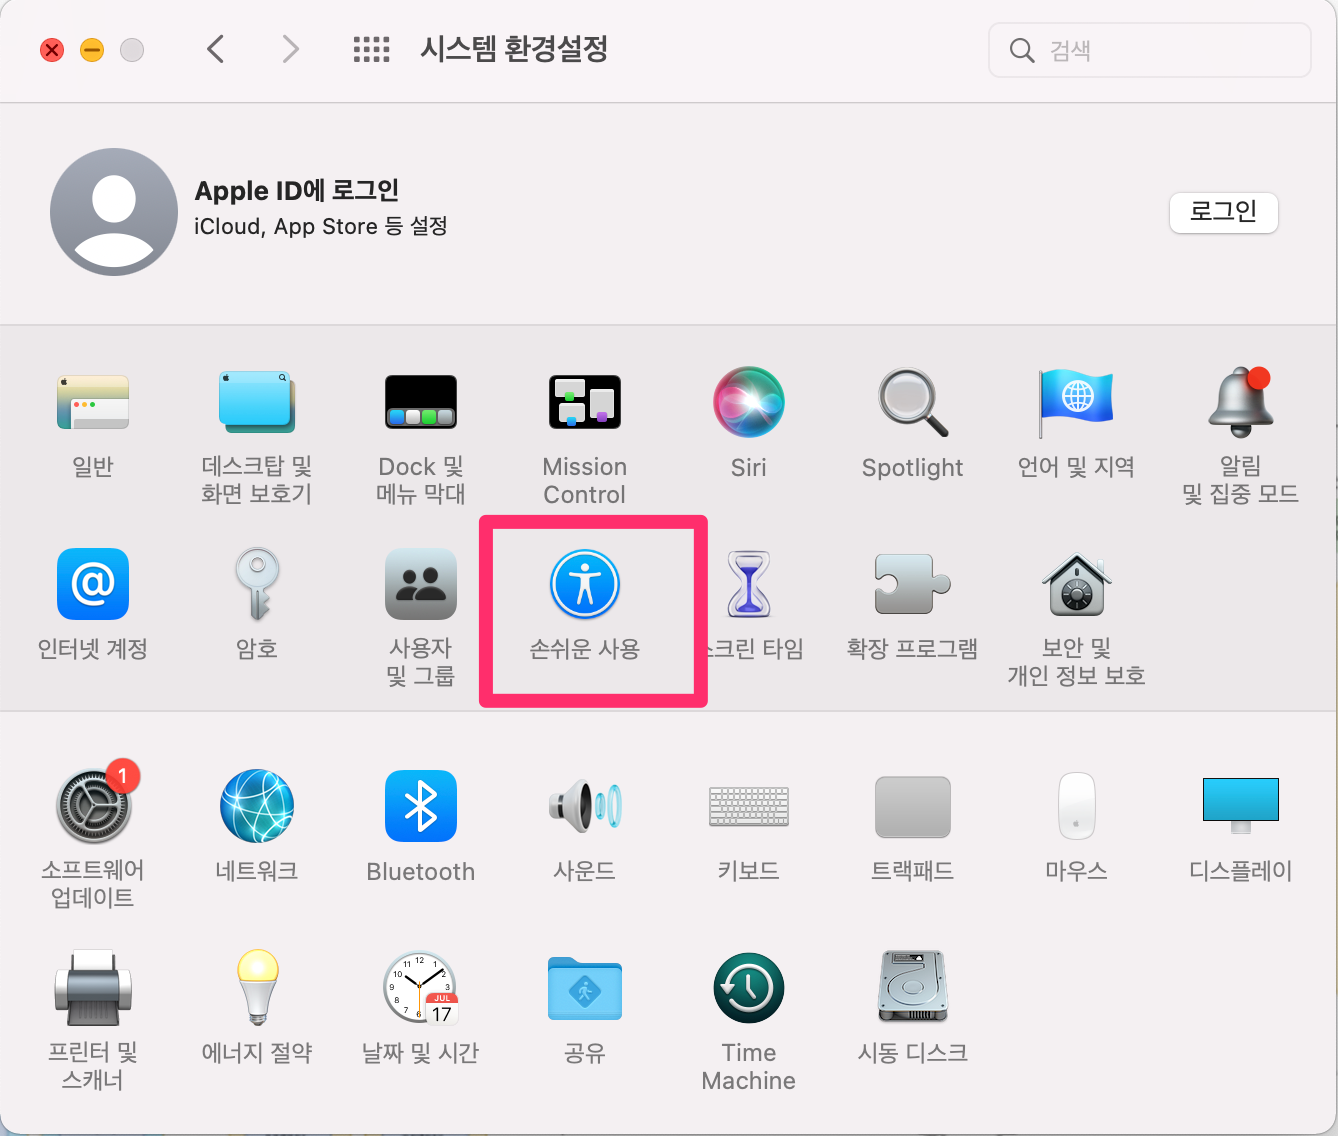1338x1136 pixels.
Task: Focus the 검색 search field
Action: click(1150, 50)
